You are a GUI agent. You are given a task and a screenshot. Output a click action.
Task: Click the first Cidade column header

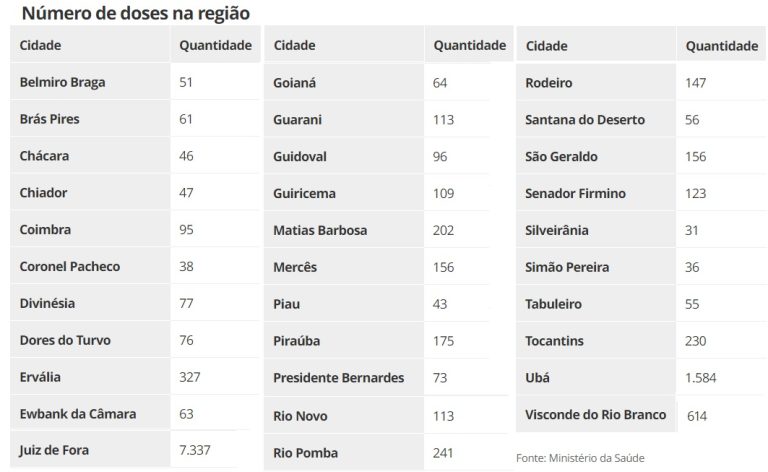(40, 45)
